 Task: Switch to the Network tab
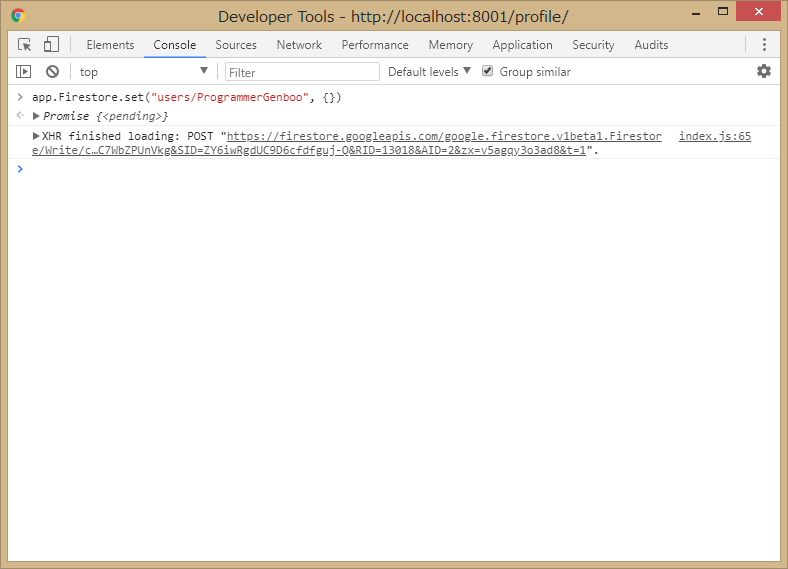click(x=299, y=45)
